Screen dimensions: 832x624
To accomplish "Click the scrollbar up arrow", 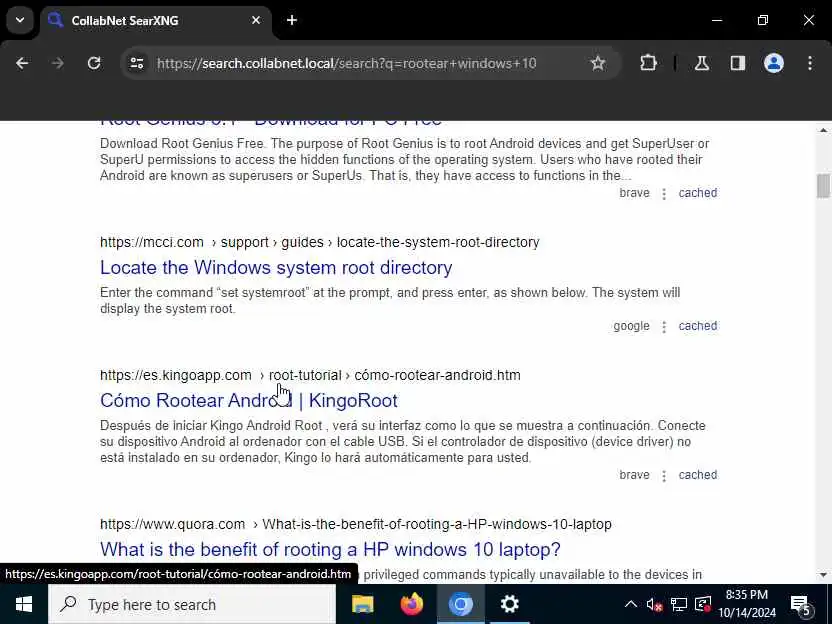I will (x=823, y=130).
